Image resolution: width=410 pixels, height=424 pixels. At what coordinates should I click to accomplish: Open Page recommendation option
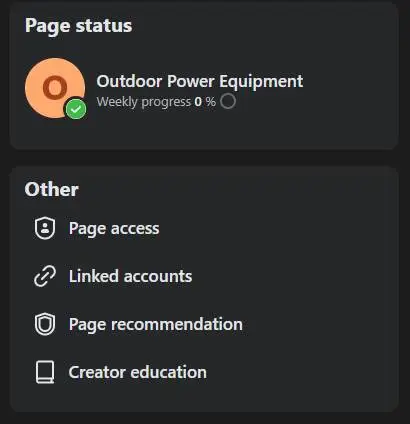[156, 324]
